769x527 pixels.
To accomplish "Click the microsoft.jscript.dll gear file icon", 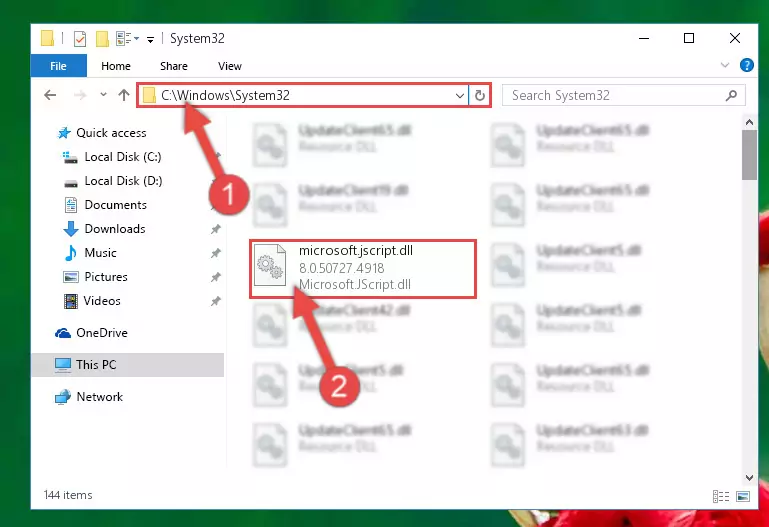I will click(270, 265).
